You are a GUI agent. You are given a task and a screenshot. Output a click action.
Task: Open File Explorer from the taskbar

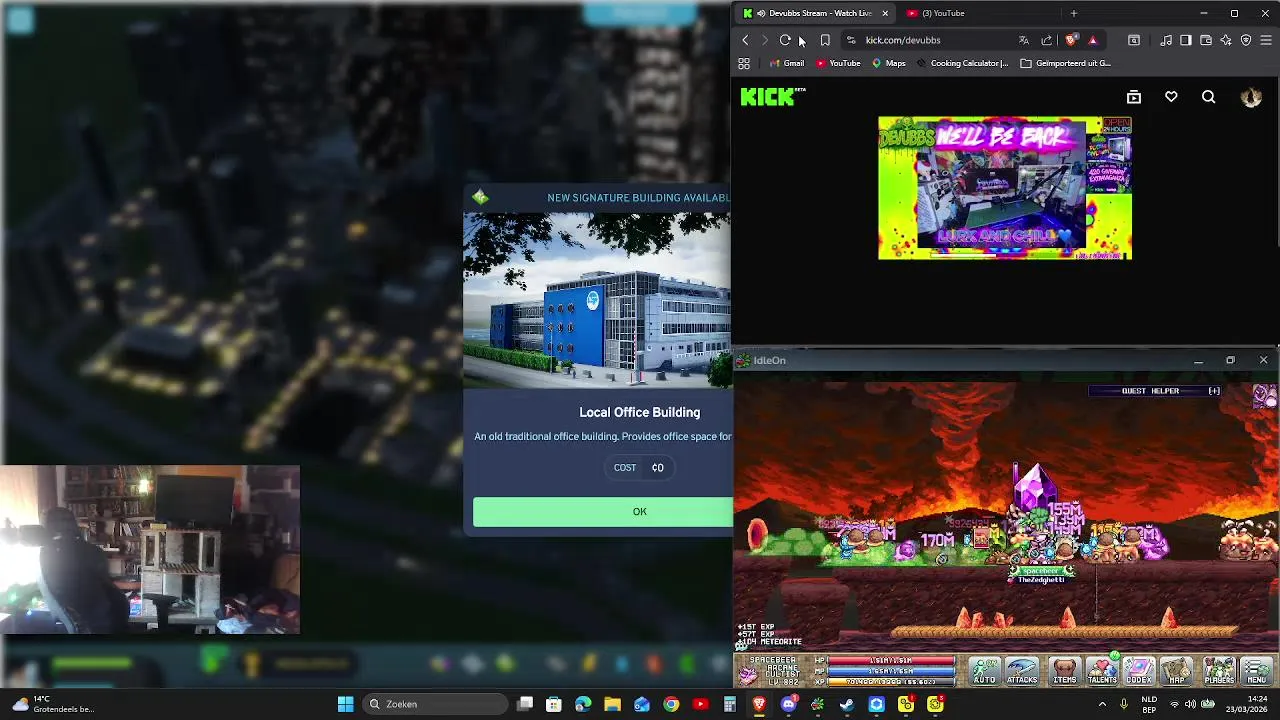pos(612,704)
